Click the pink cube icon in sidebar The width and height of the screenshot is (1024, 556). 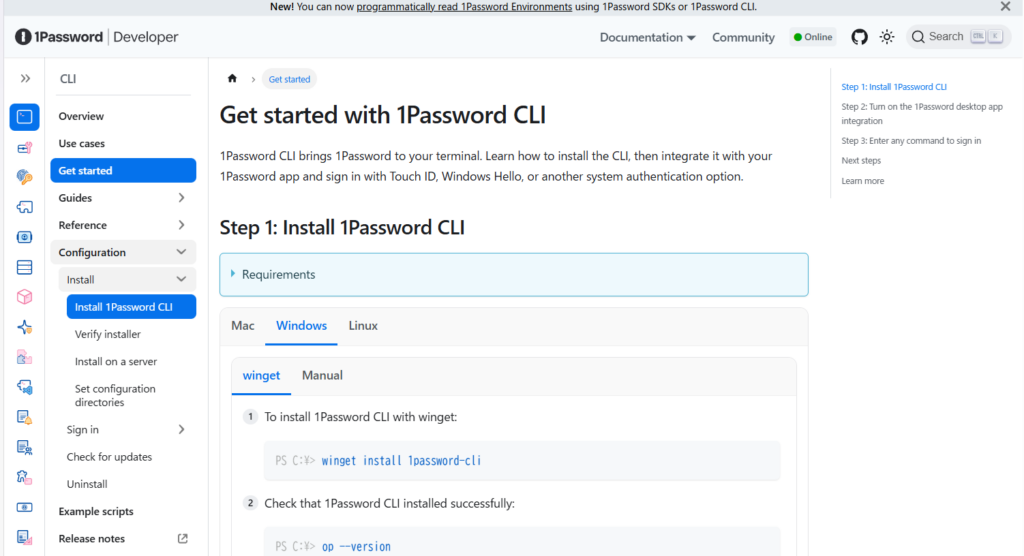25,297
